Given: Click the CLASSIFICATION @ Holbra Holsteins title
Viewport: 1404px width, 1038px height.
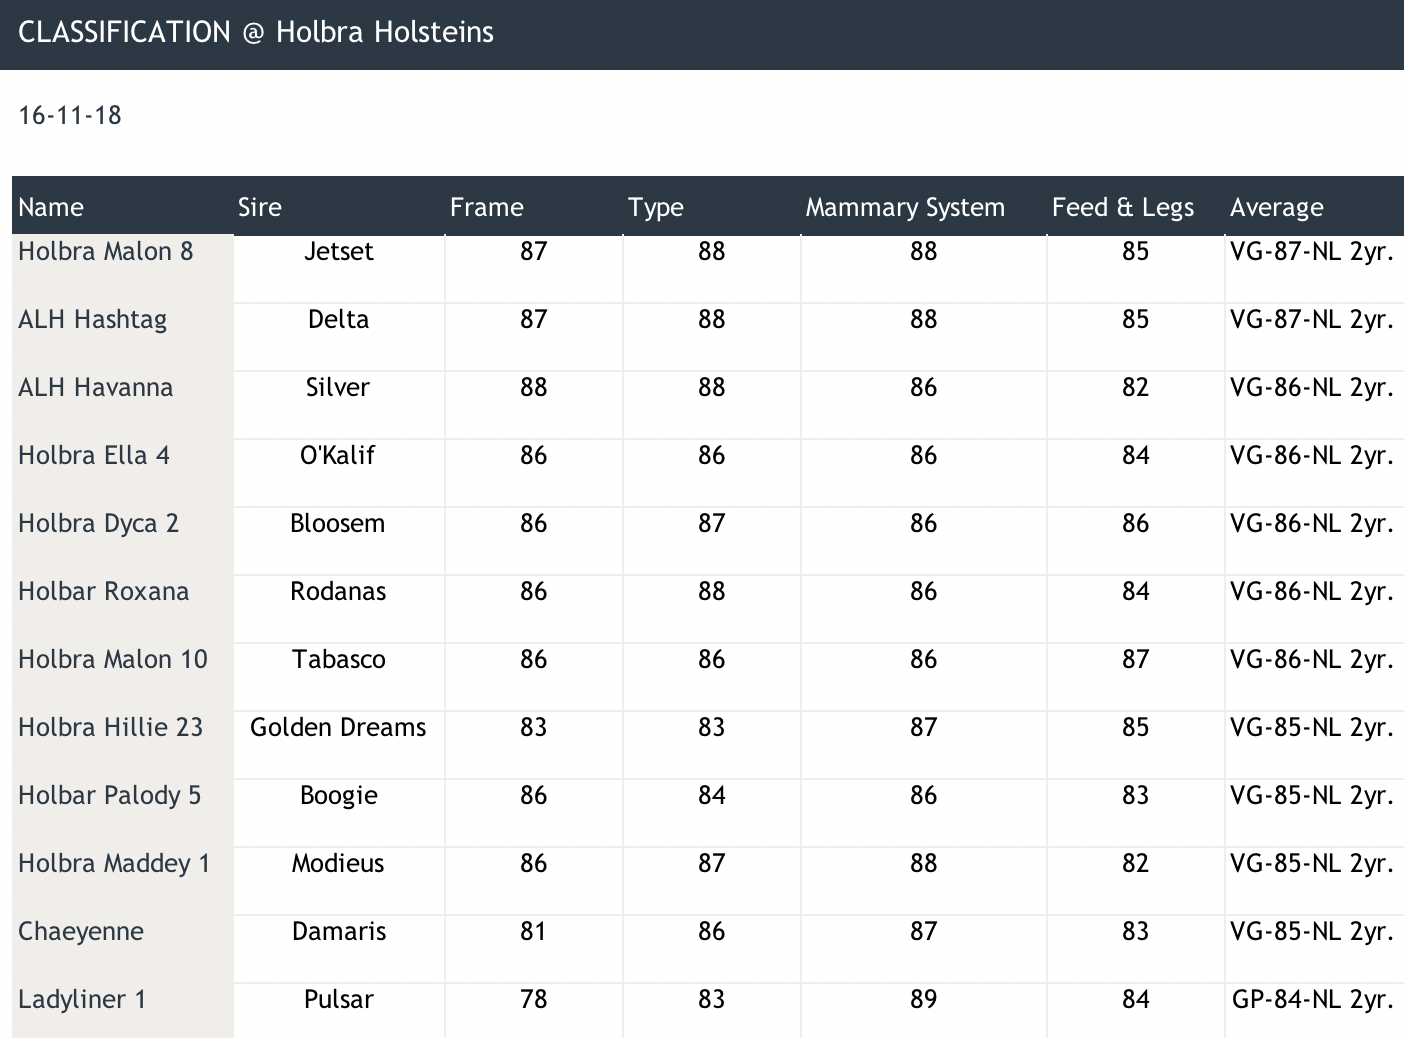Looking at the screenshot, I should [256, 32].
